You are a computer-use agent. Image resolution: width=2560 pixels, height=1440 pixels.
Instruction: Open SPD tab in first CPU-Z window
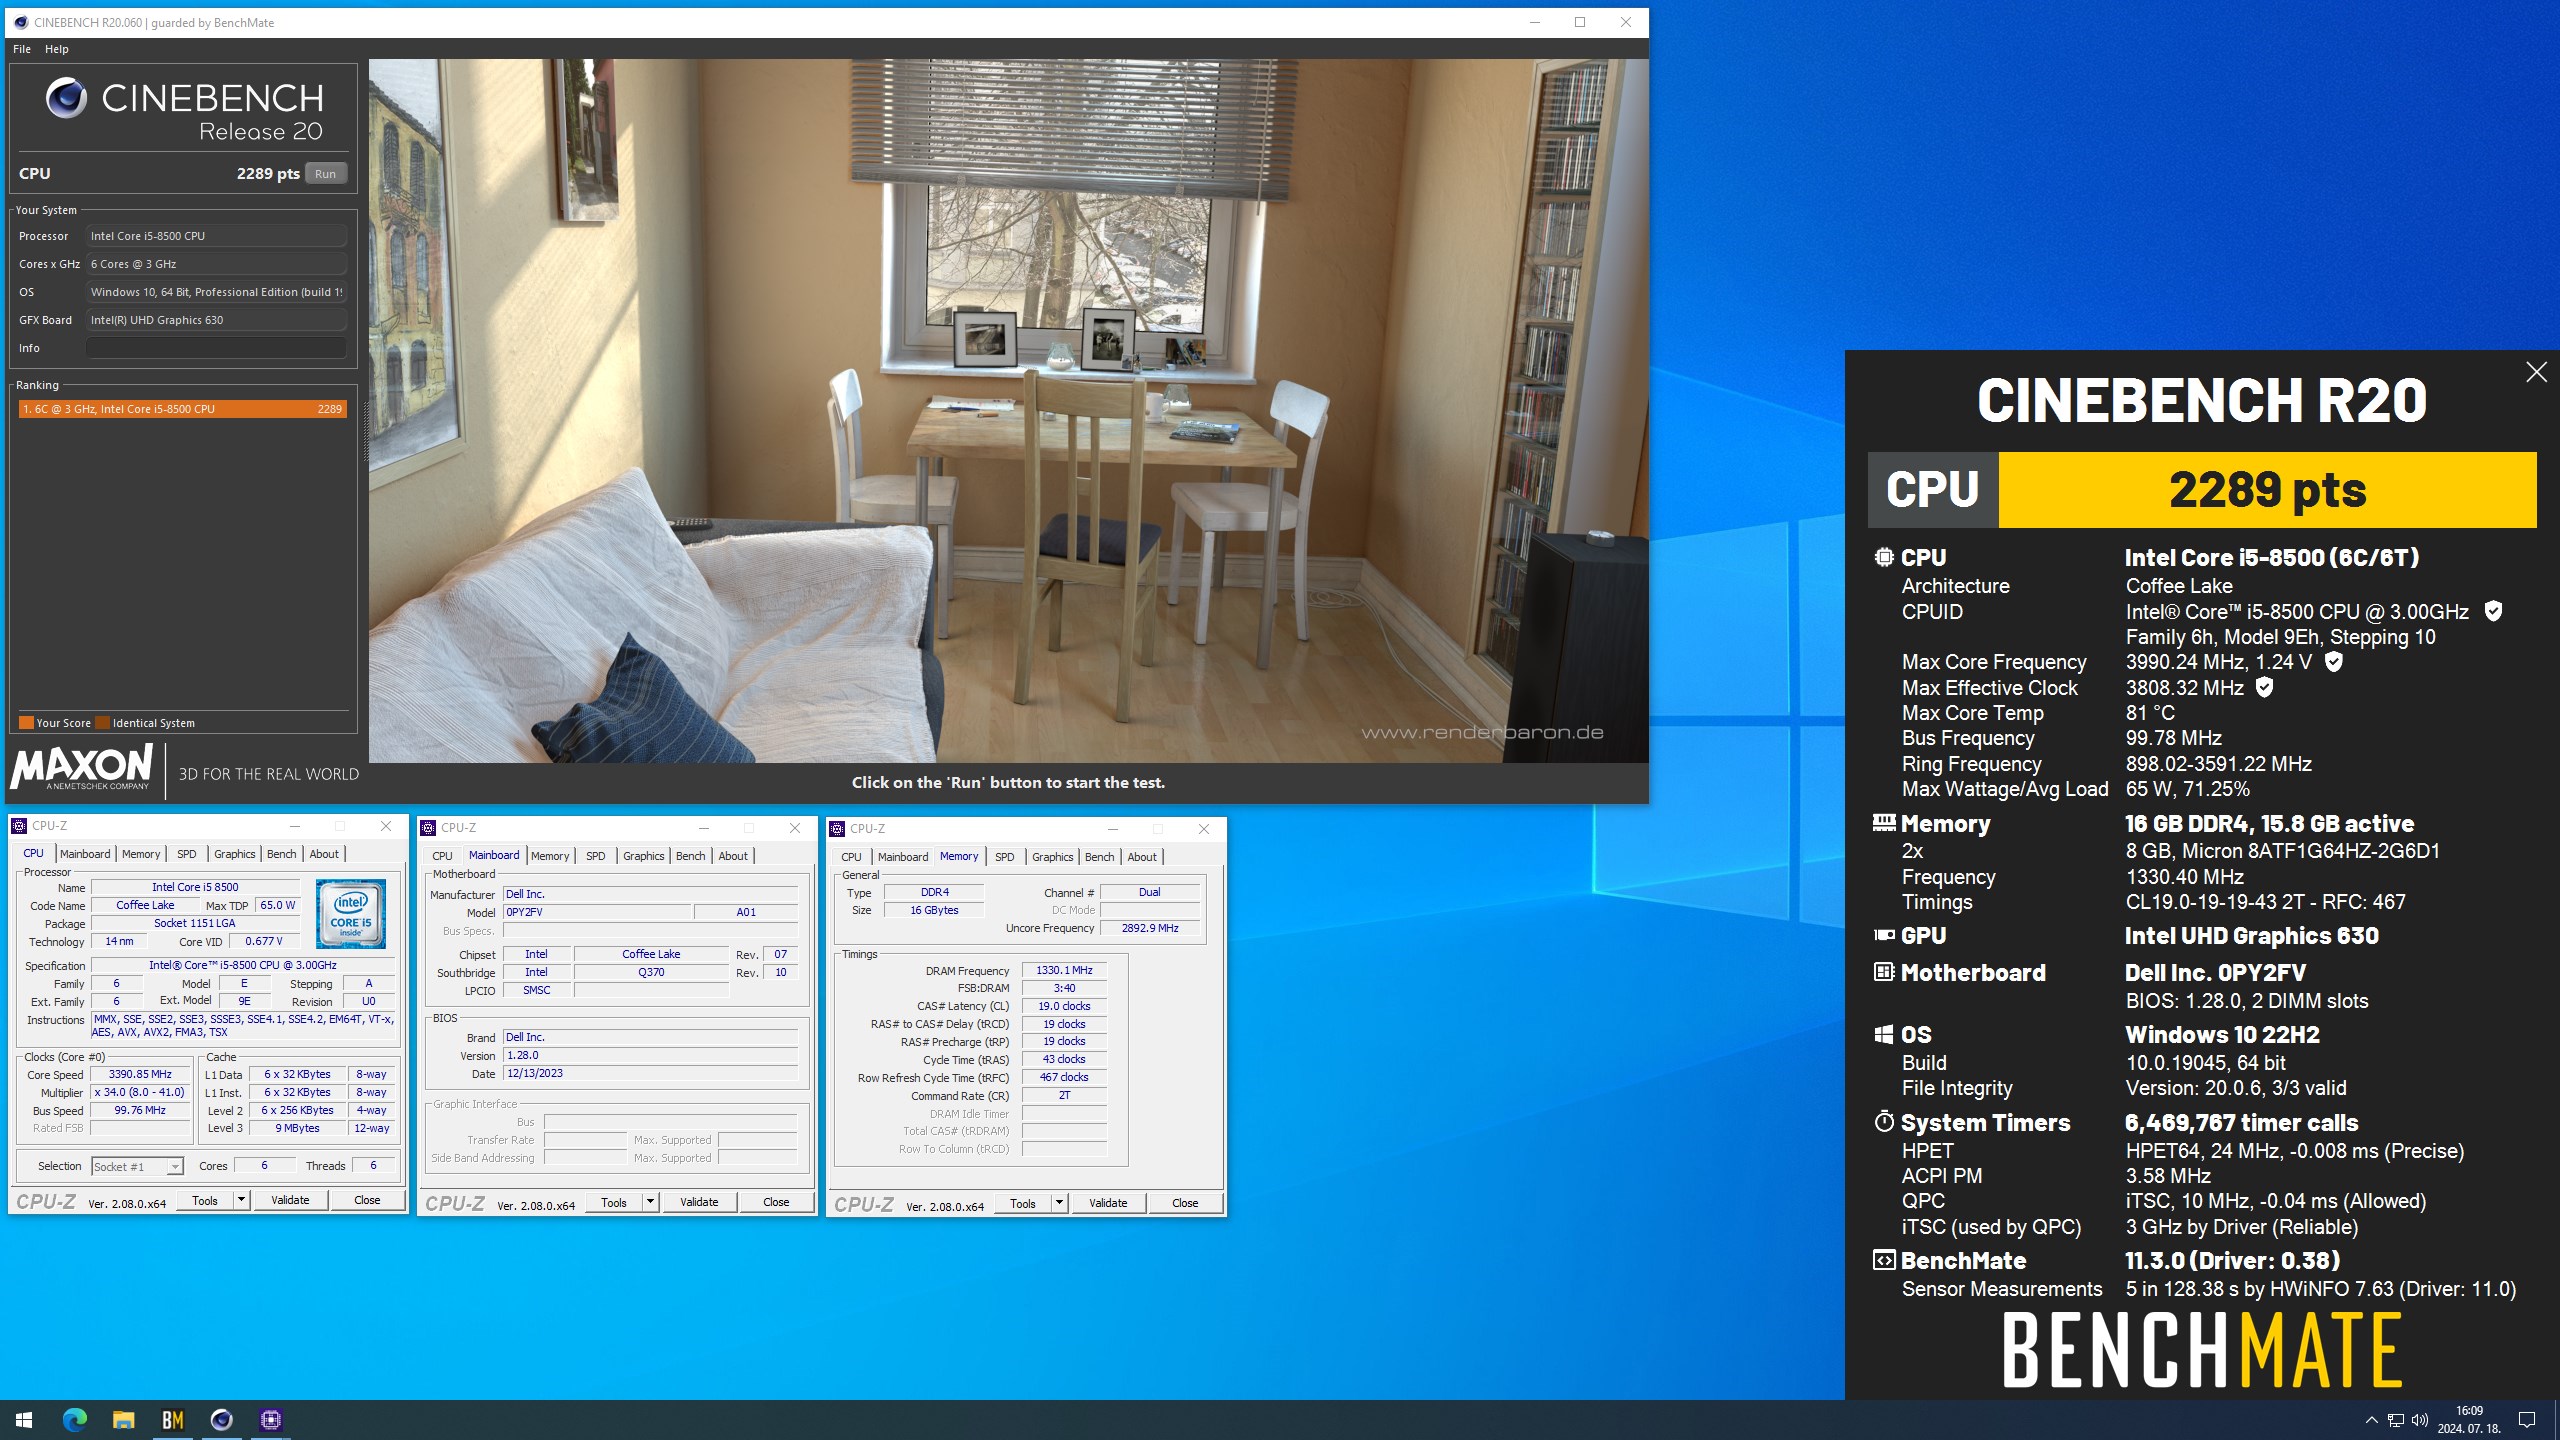pyautogui.click(x=187, y=854)
